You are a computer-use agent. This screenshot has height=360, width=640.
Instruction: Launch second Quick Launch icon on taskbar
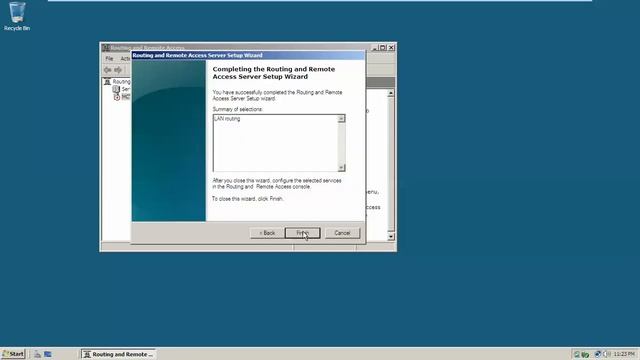48,354
